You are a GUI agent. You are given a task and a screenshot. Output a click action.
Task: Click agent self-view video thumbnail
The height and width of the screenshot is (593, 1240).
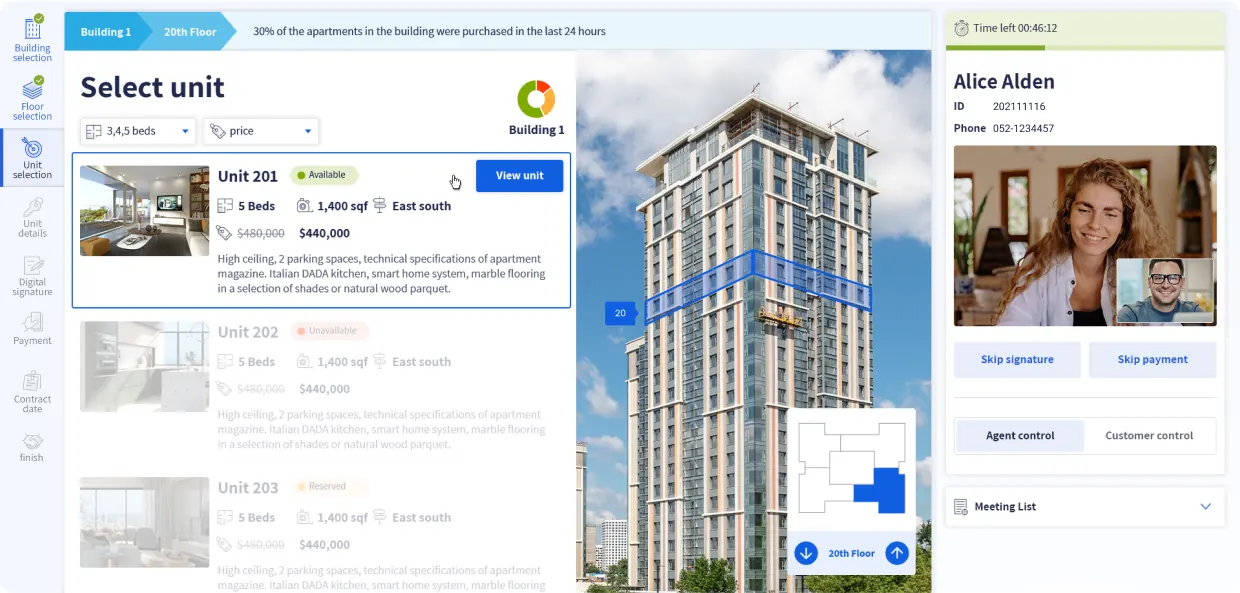[1165, 290]
